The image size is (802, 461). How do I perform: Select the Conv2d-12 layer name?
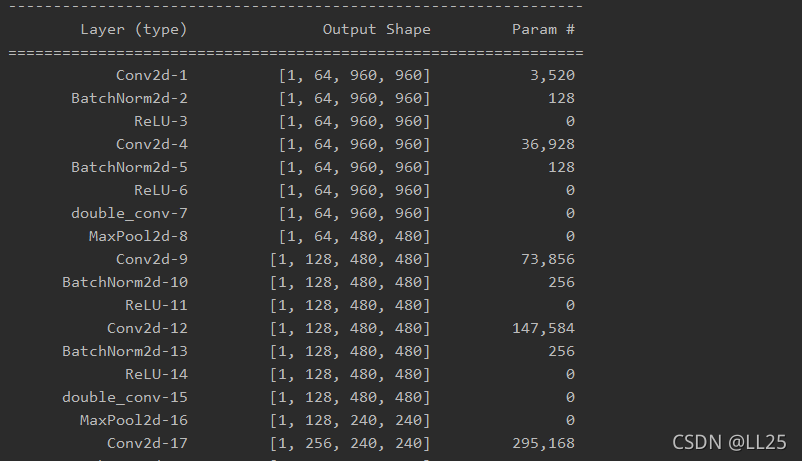(147, 328)
